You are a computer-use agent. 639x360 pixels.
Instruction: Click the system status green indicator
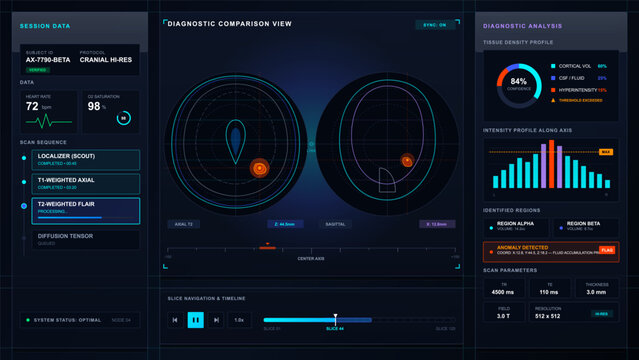click(28, 320)
